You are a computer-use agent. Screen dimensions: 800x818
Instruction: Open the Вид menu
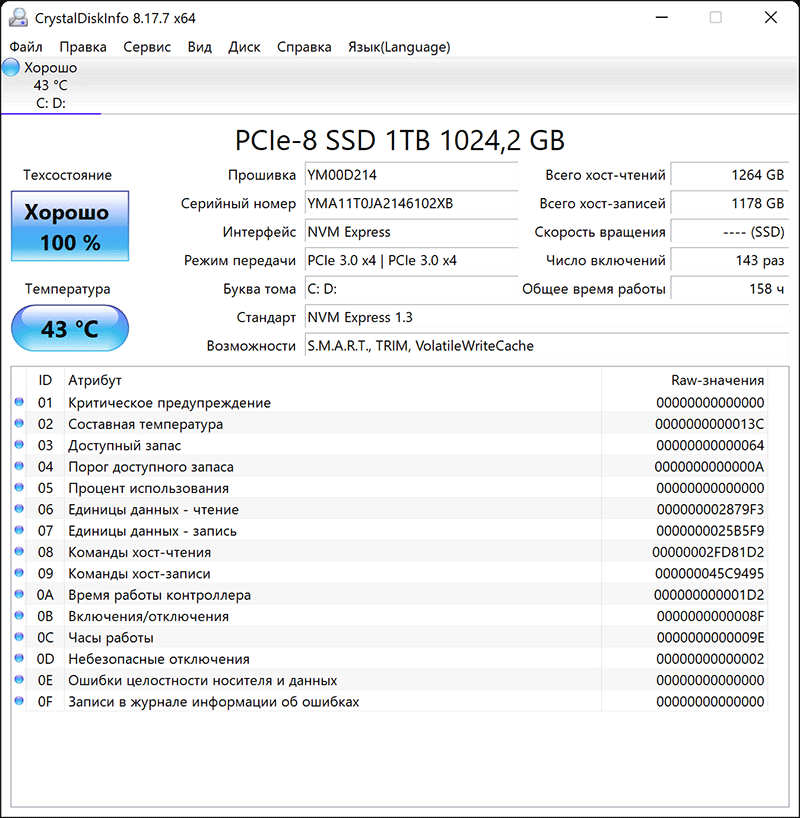199,47
